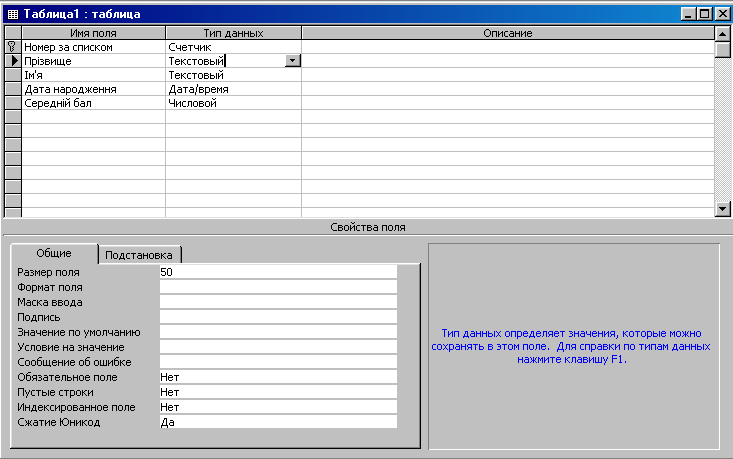Close the Таблица1 window

723,14
